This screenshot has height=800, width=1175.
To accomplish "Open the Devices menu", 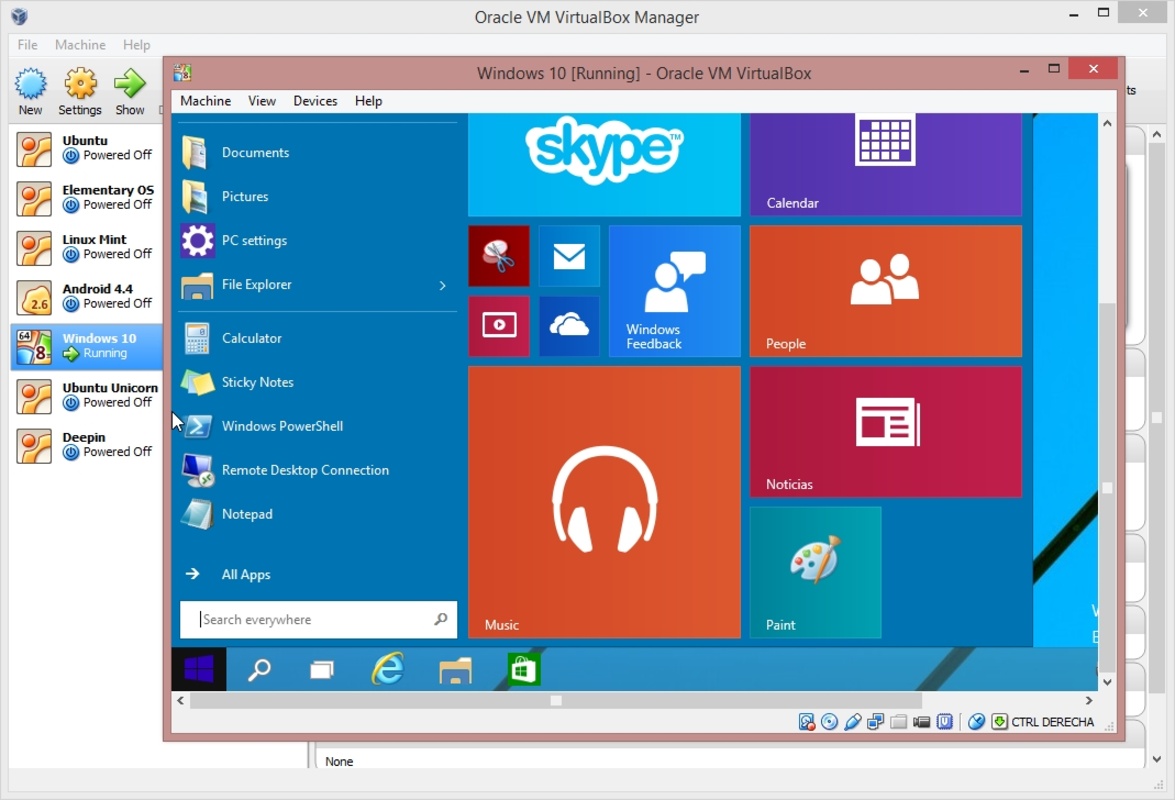I will tap(315, 101).
